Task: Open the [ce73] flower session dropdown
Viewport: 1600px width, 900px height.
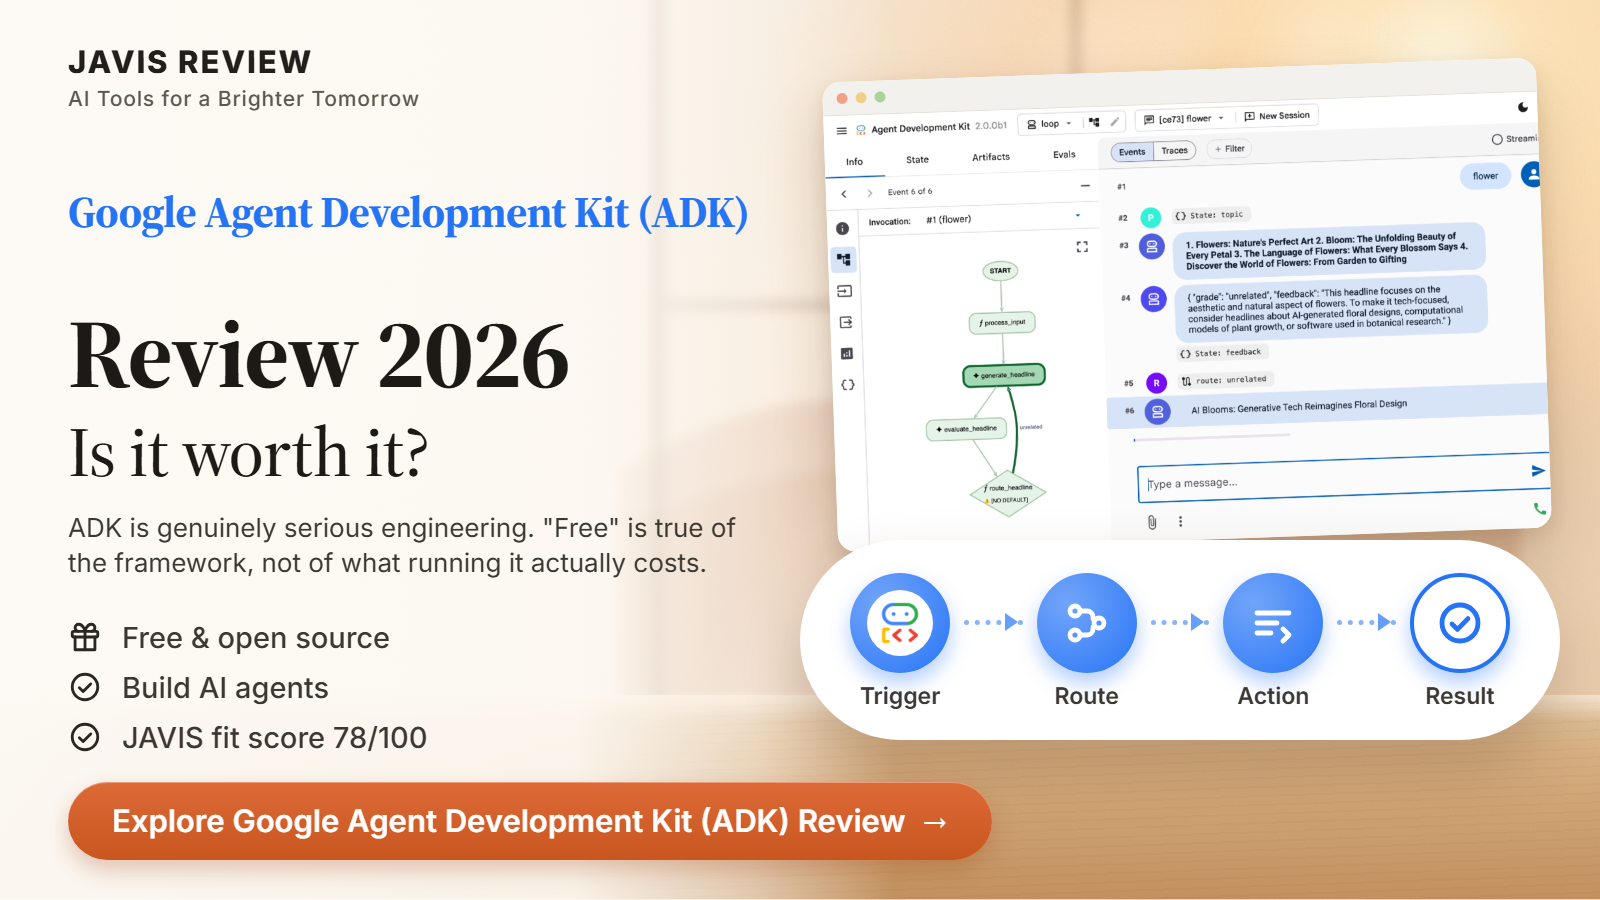Action: coord(1184,119)
